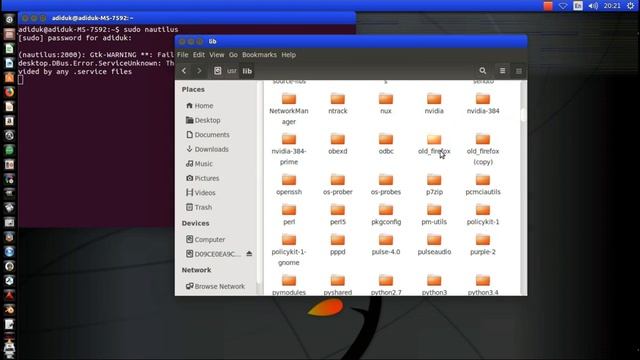Select the pcmciautils folder icon
The width and height of the screenshot is (640, 360).
(483, 180)
